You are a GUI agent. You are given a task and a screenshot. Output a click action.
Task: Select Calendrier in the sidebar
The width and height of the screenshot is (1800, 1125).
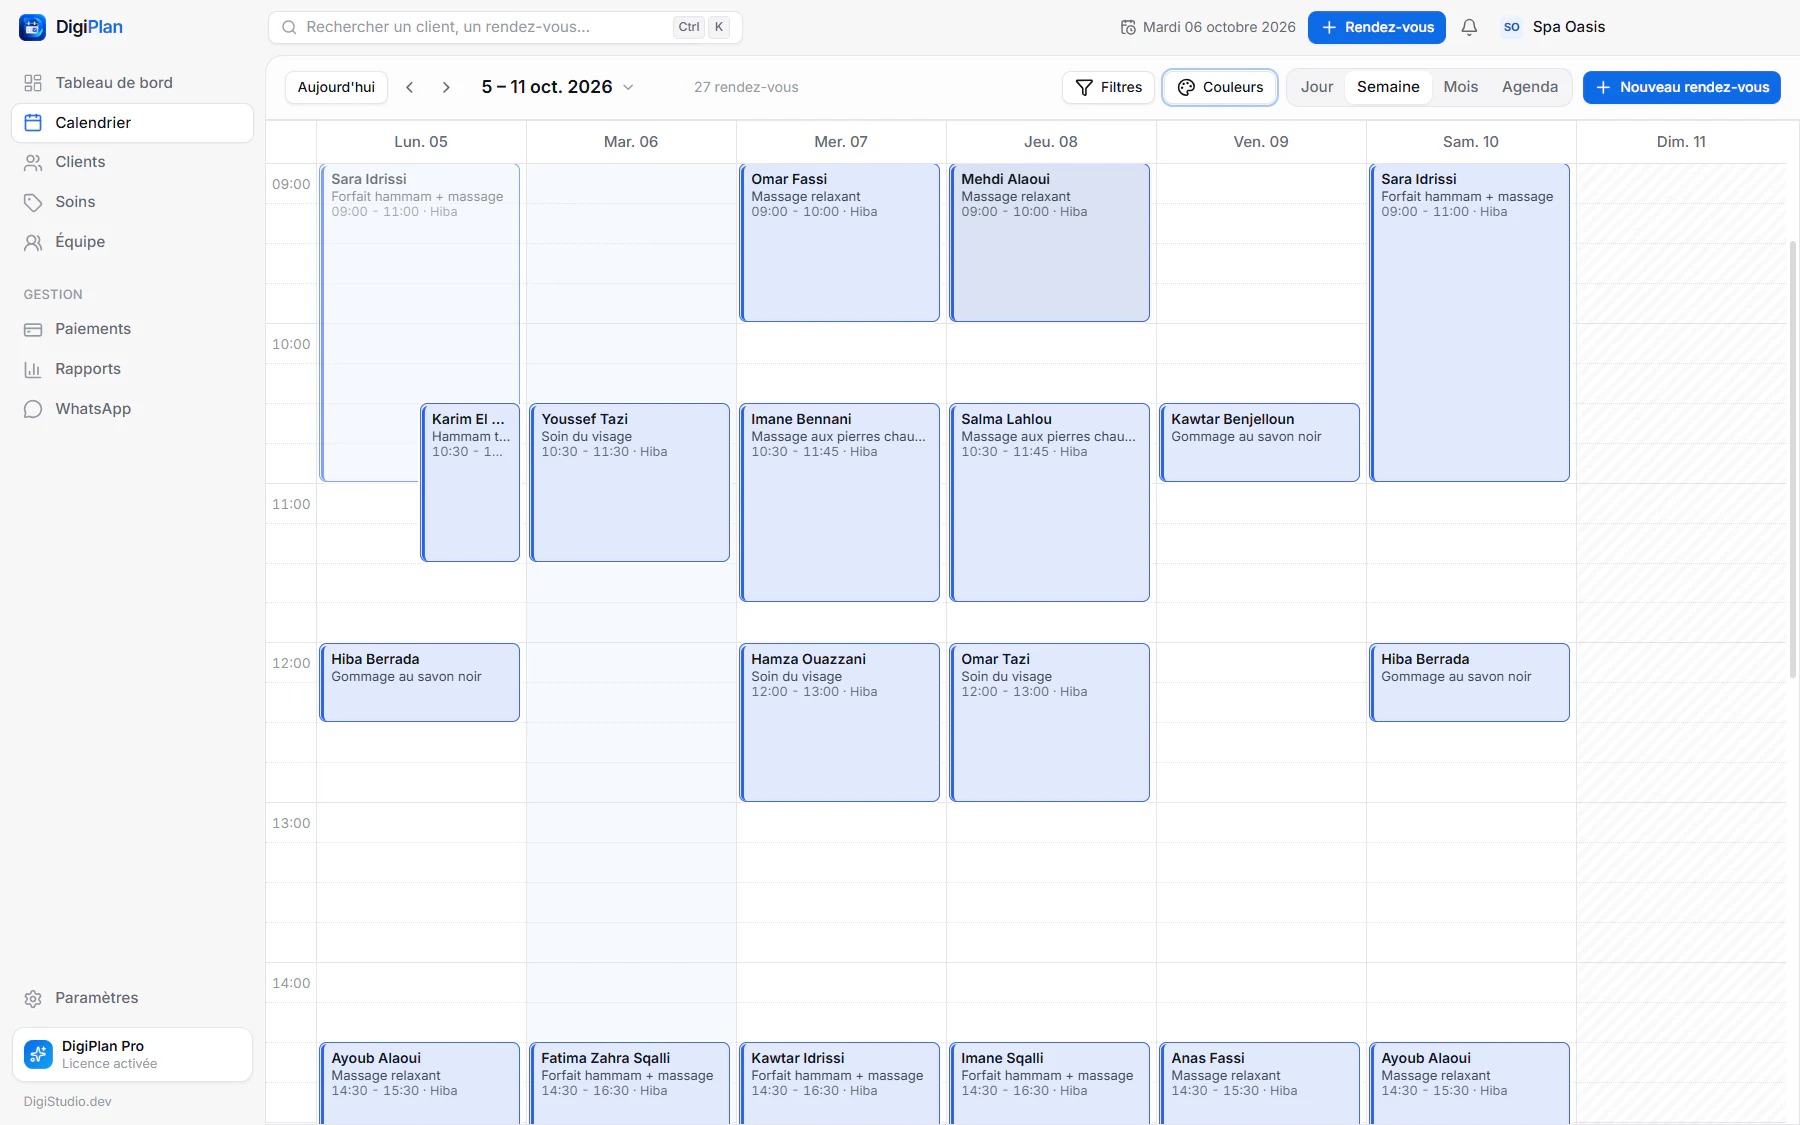coord(132,123)
